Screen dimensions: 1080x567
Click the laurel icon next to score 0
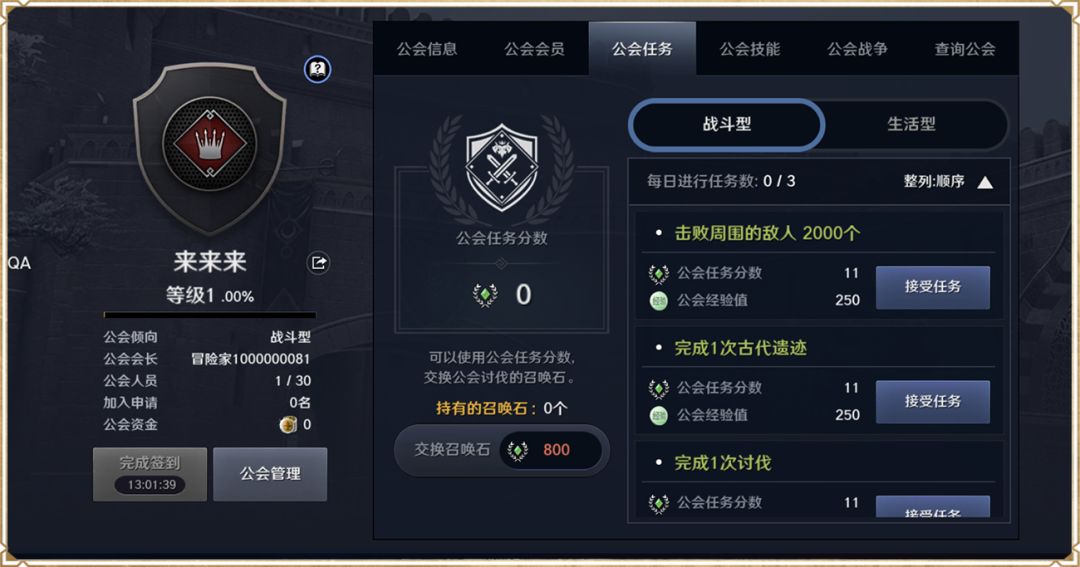tap(485, 295)
